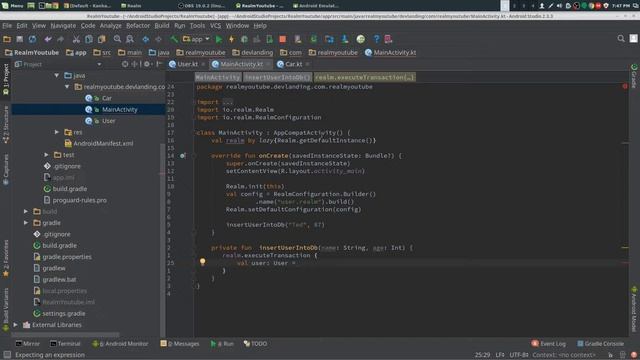Open the File menu
Image resolution: width=640 pixels, height=360 pixels.
pyautogui.click(x=7, y=26)
